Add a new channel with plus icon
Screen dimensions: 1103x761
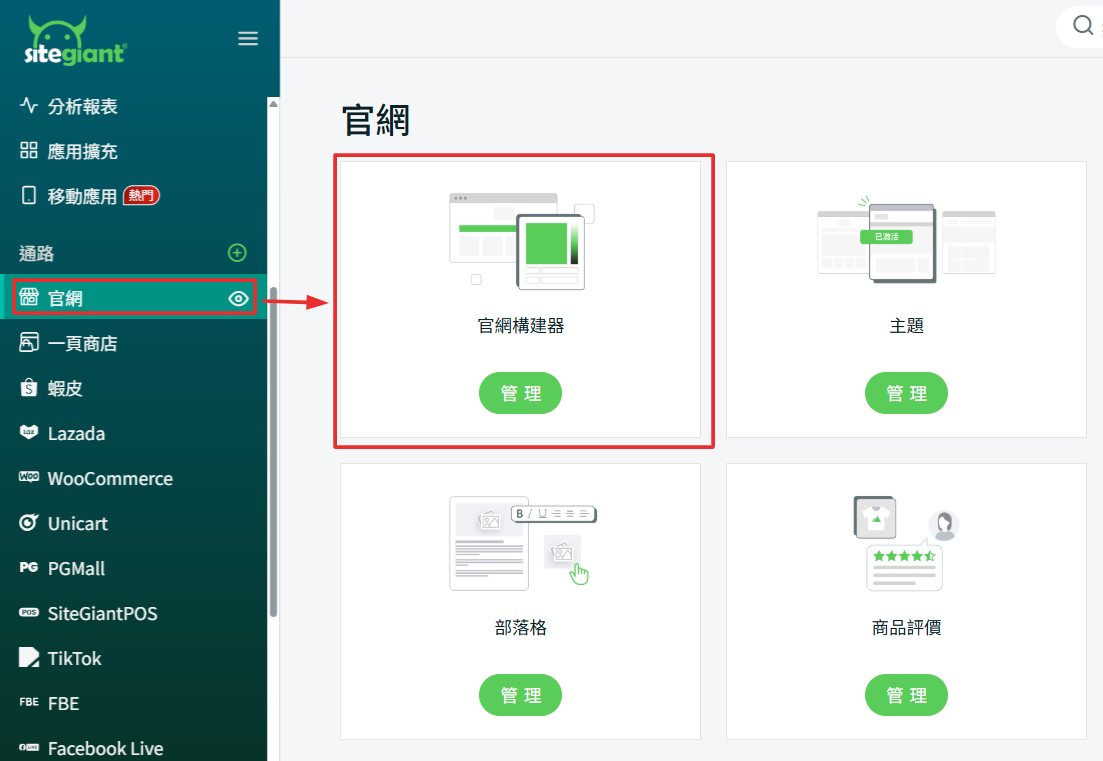tap(237, 253)
